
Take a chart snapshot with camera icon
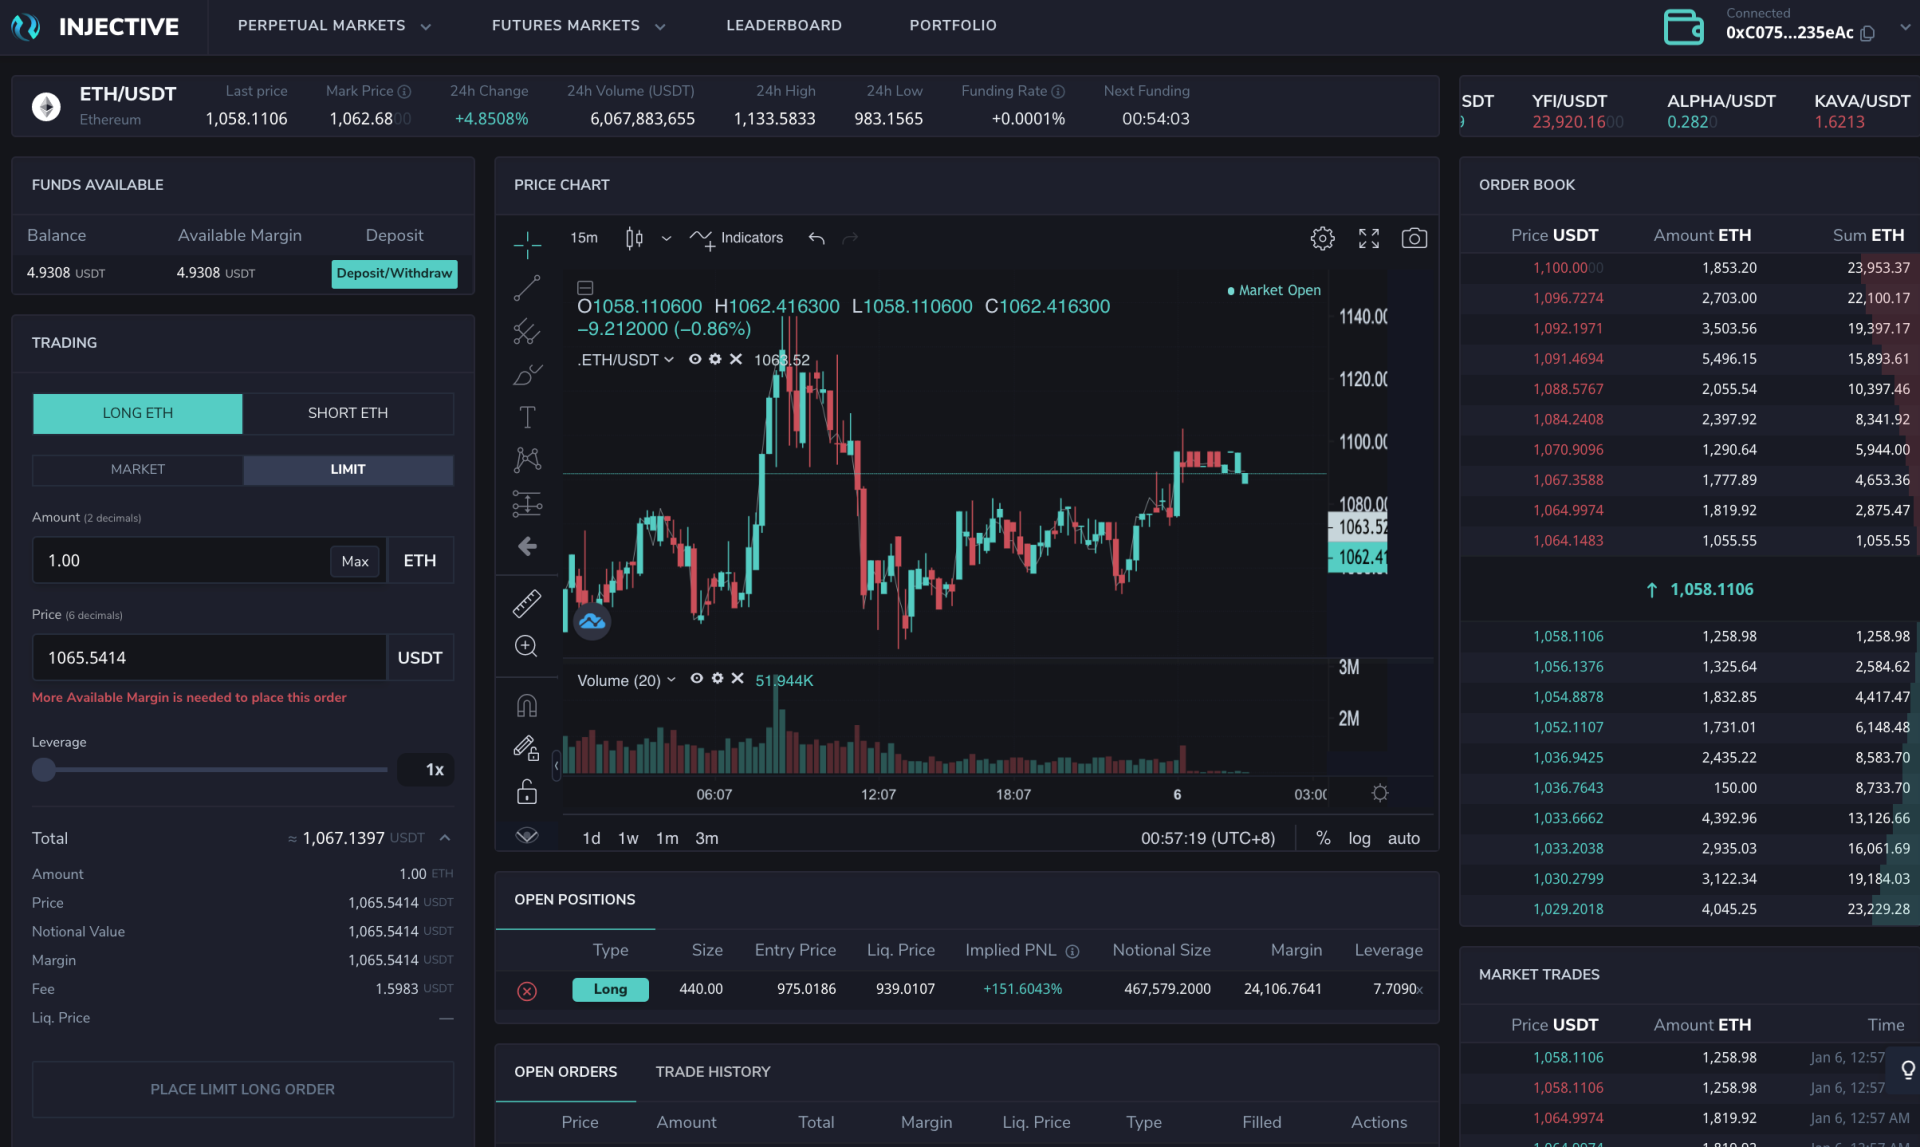pyautogui.click(x=1413, y=238)
